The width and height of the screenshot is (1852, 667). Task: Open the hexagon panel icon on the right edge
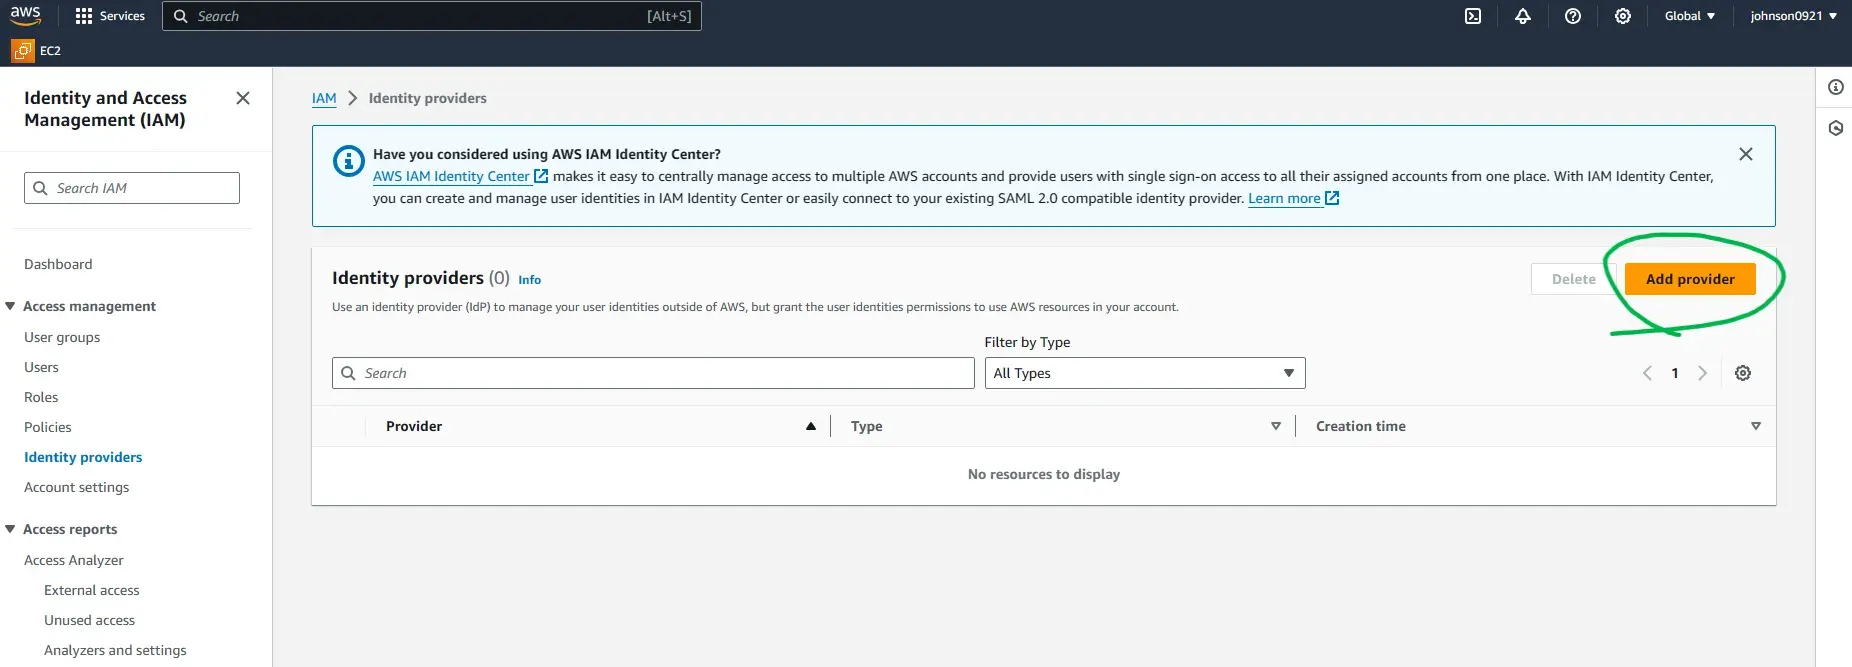pyautogui.click(x=1836, y=128)
